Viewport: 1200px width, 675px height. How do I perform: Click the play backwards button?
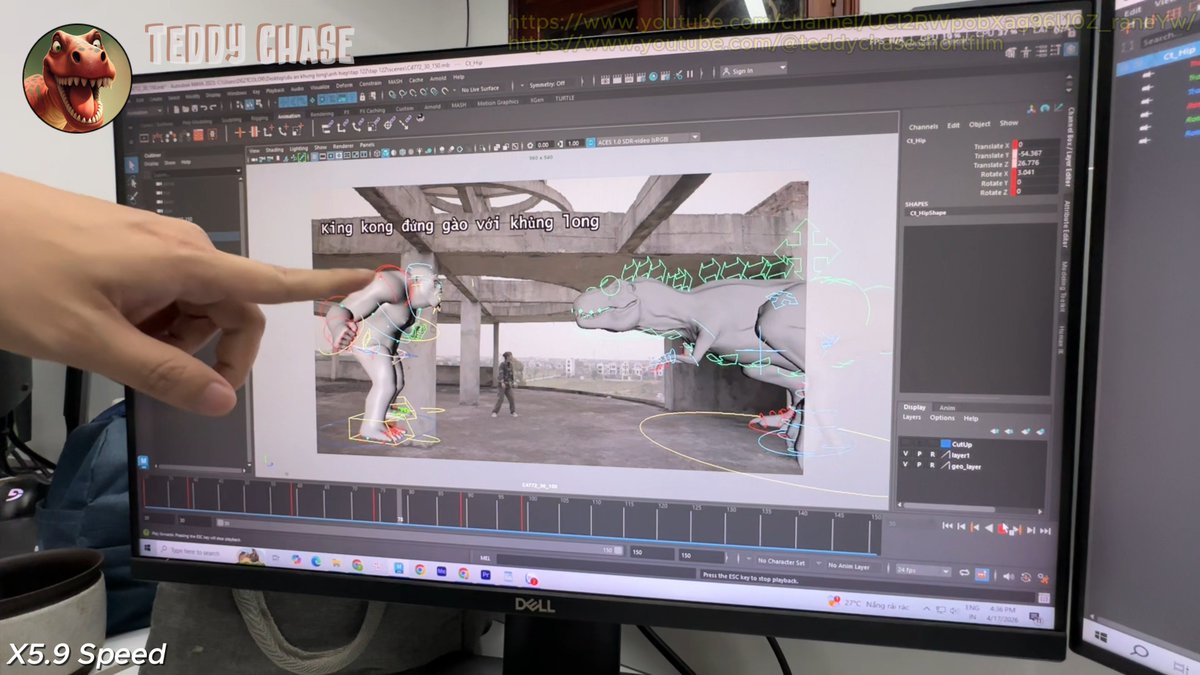tap(989, 528)
